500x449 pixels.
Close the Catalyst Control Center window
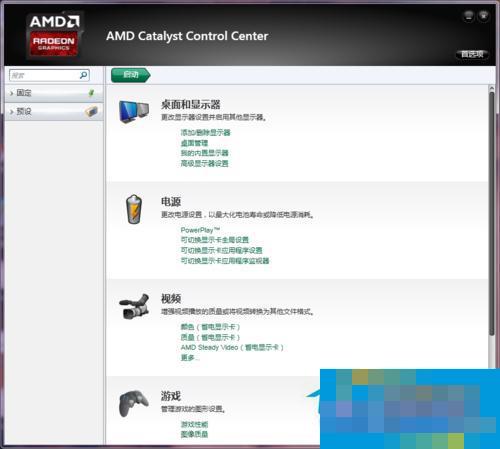tap(483, 15)
